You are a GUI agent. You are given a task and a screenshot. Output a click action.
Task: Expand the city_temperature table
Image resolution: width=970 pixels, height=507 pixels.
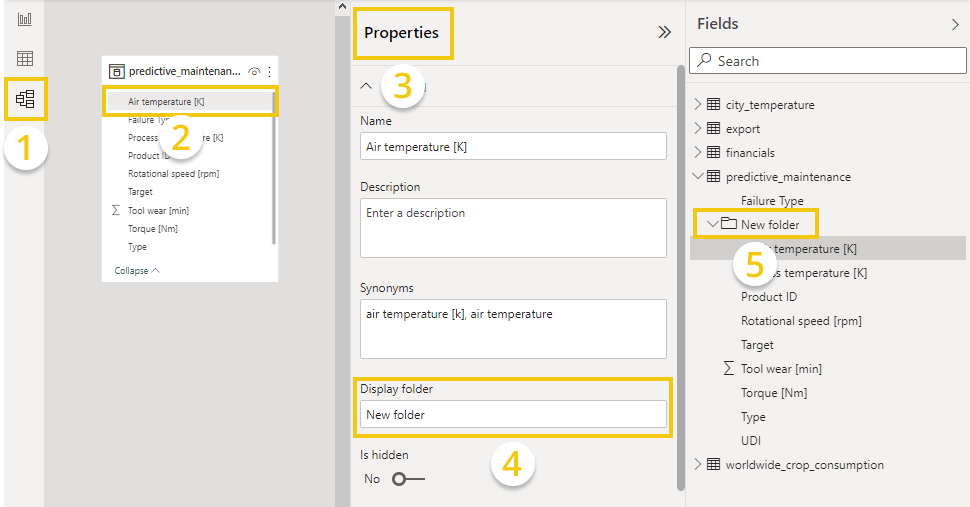click(698, 105)
